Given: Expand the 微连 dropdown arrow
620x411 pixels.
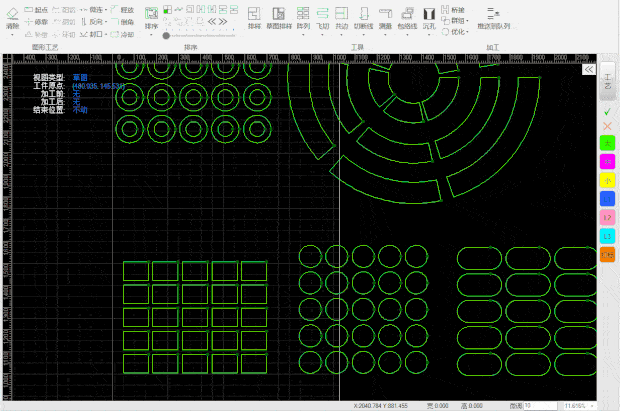Looking at the screenshot, I should [x=106, y=10].
